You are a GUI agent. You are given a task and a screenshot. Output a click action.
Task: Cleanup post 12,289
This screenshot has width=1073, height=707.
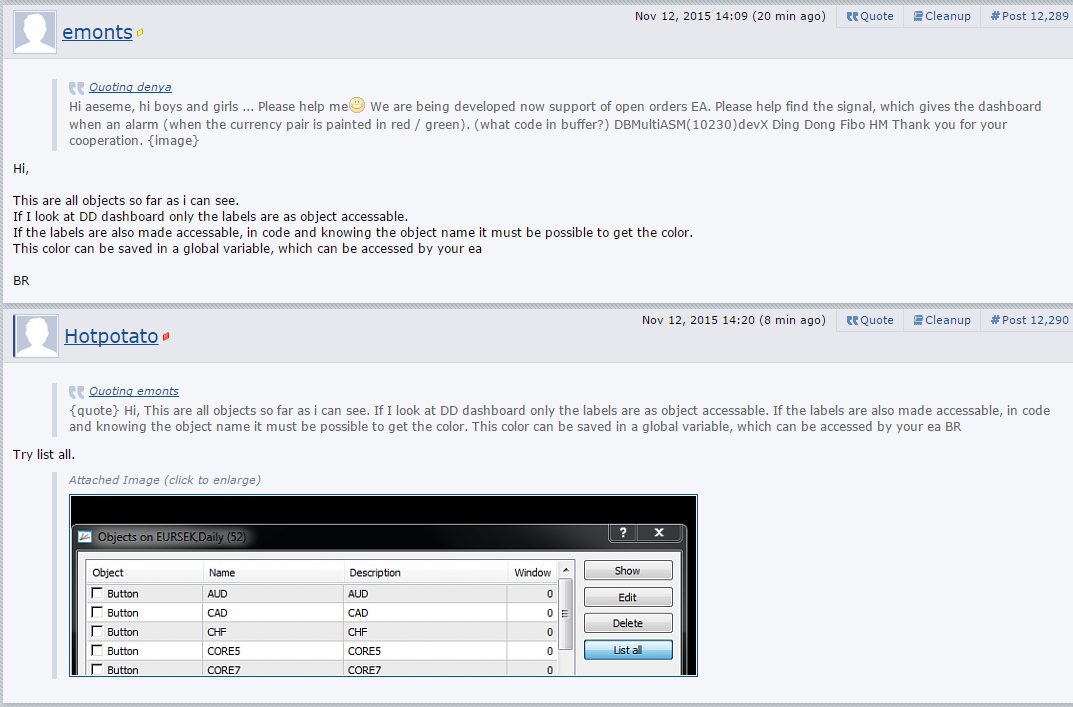(942, 16)
